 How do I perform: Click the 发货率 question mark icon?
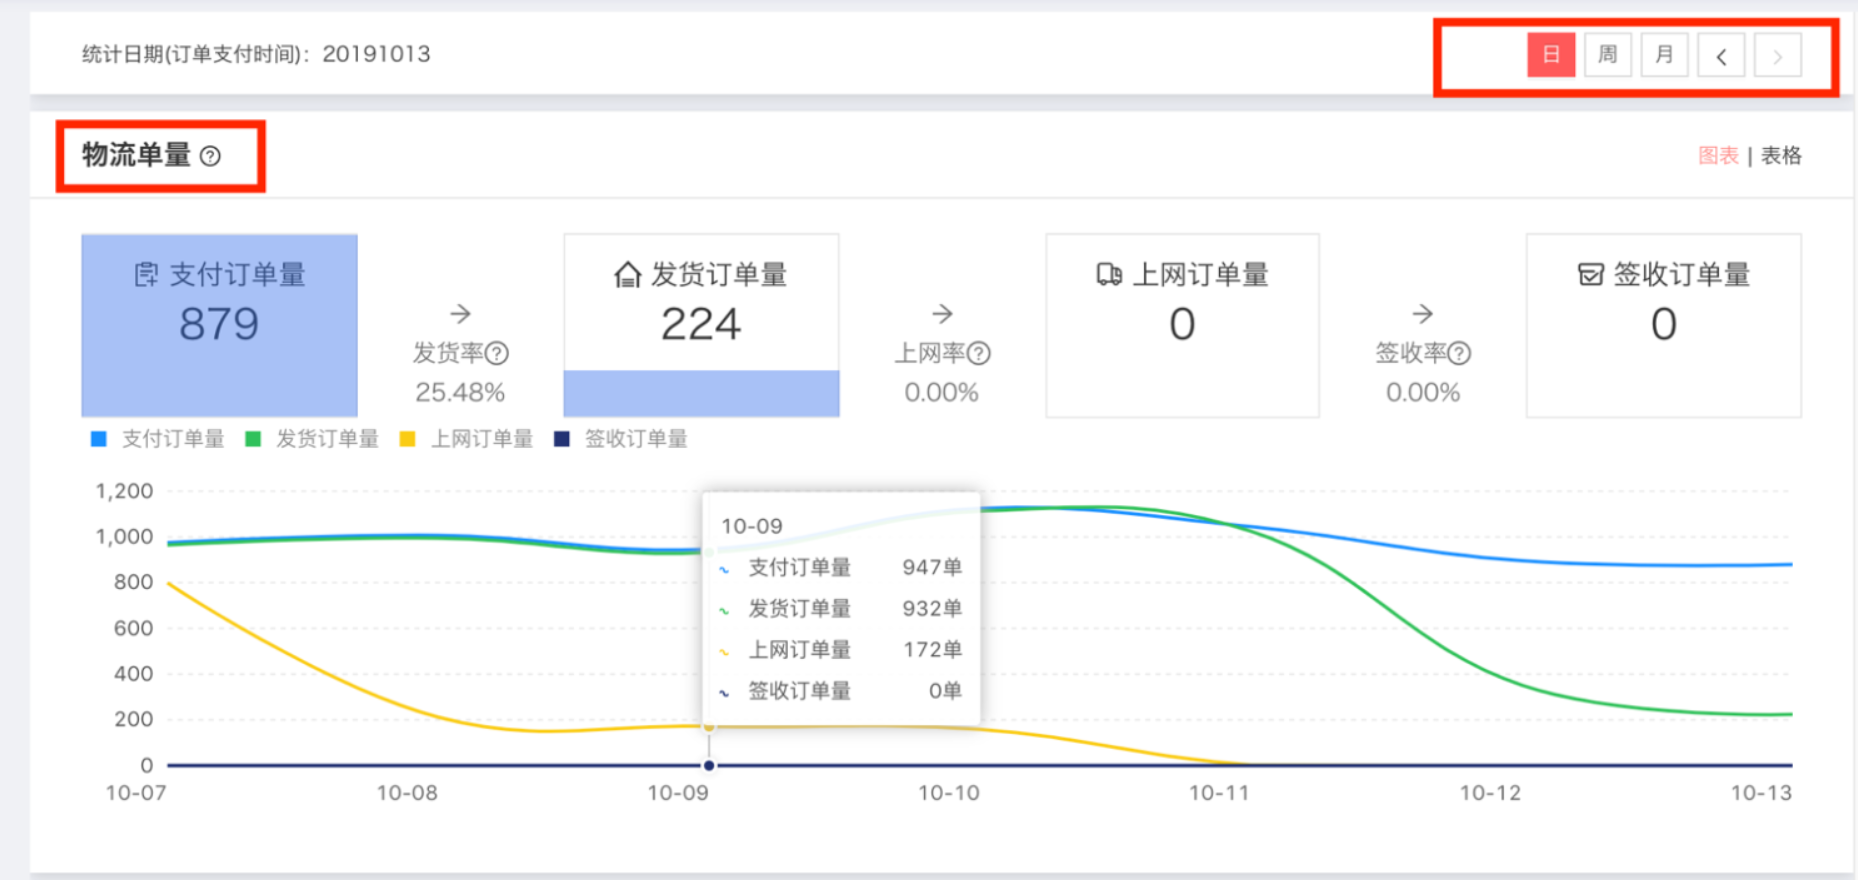click(x=497, y=353)
